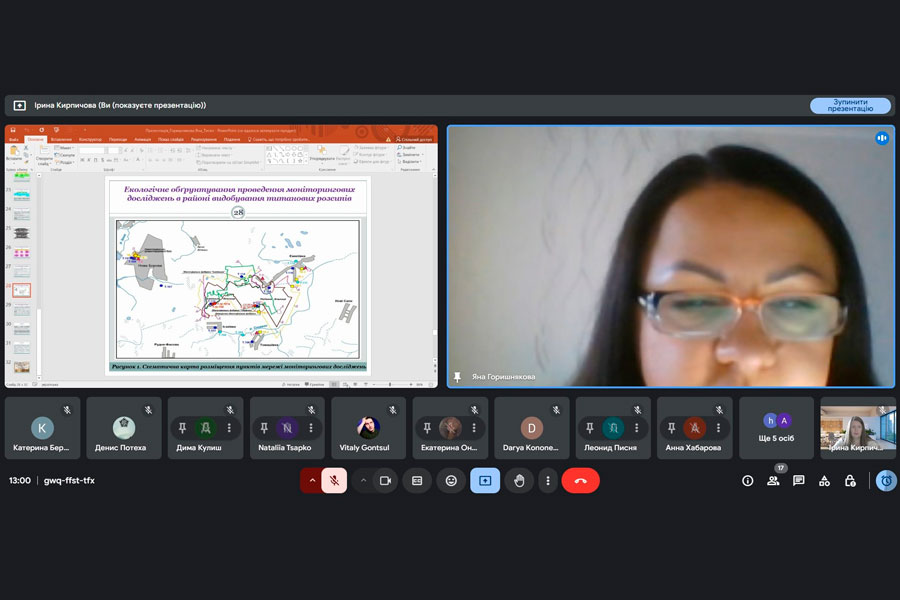Toggle closed captions

[x=417, y=481]
